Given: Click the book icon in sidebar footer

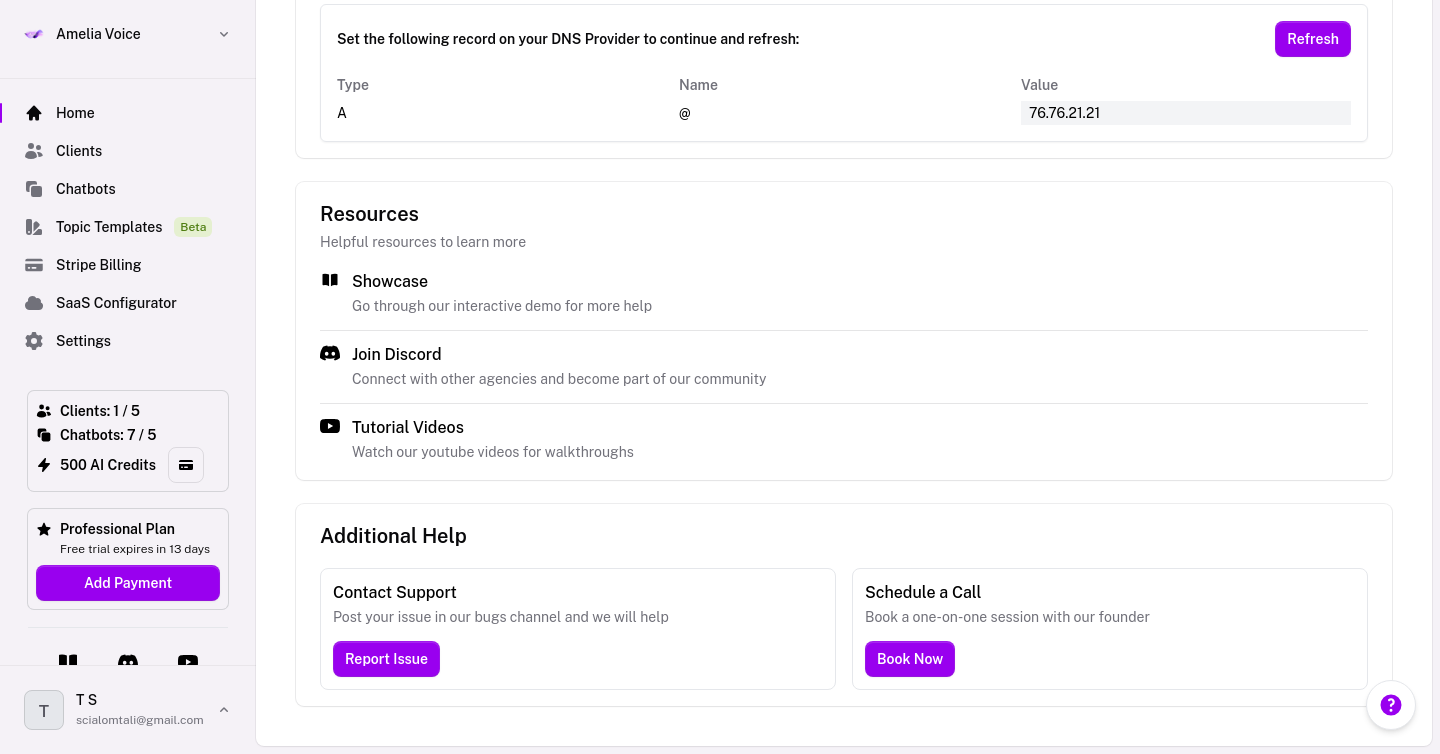Looking at the screenshot, I should pyautogui.click(x=68, y=660).
